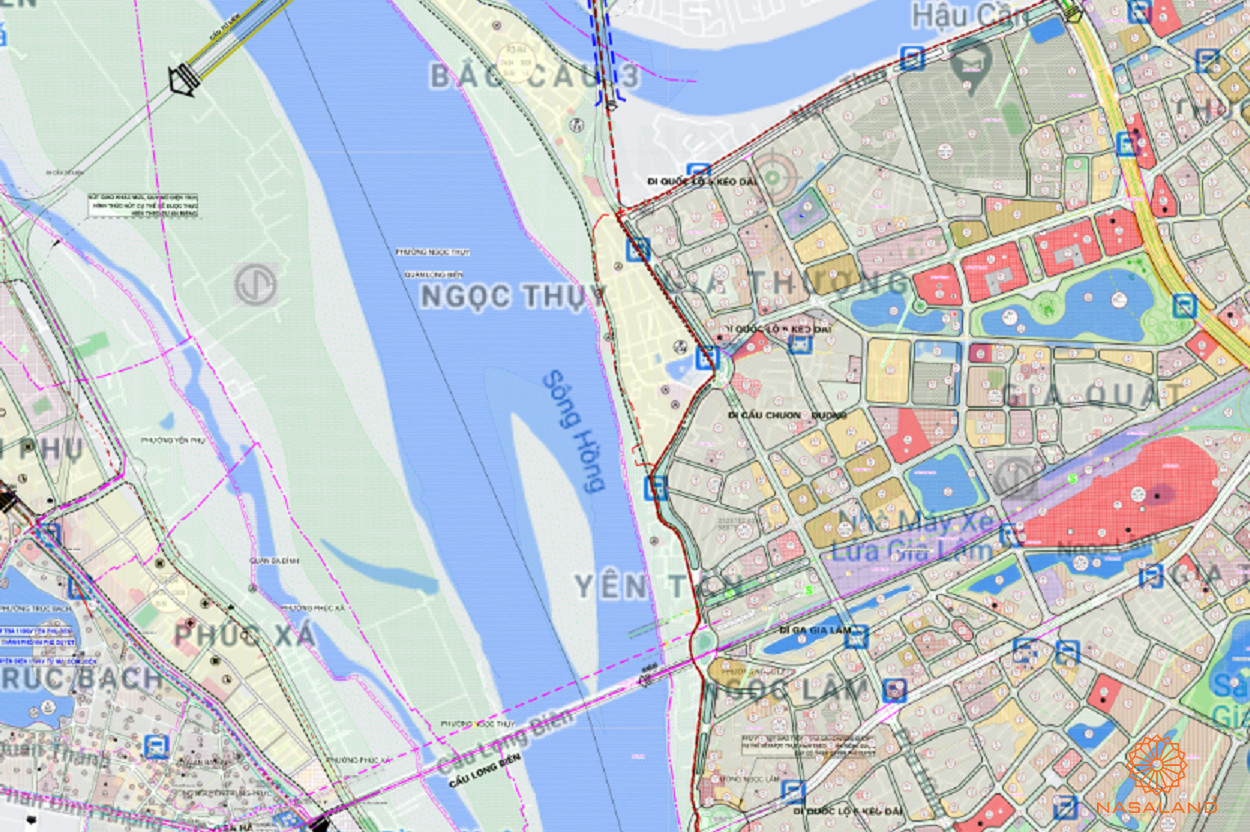Click the Nhà Máy Xe Lửa Gia Lâm label

pos(918,535)
